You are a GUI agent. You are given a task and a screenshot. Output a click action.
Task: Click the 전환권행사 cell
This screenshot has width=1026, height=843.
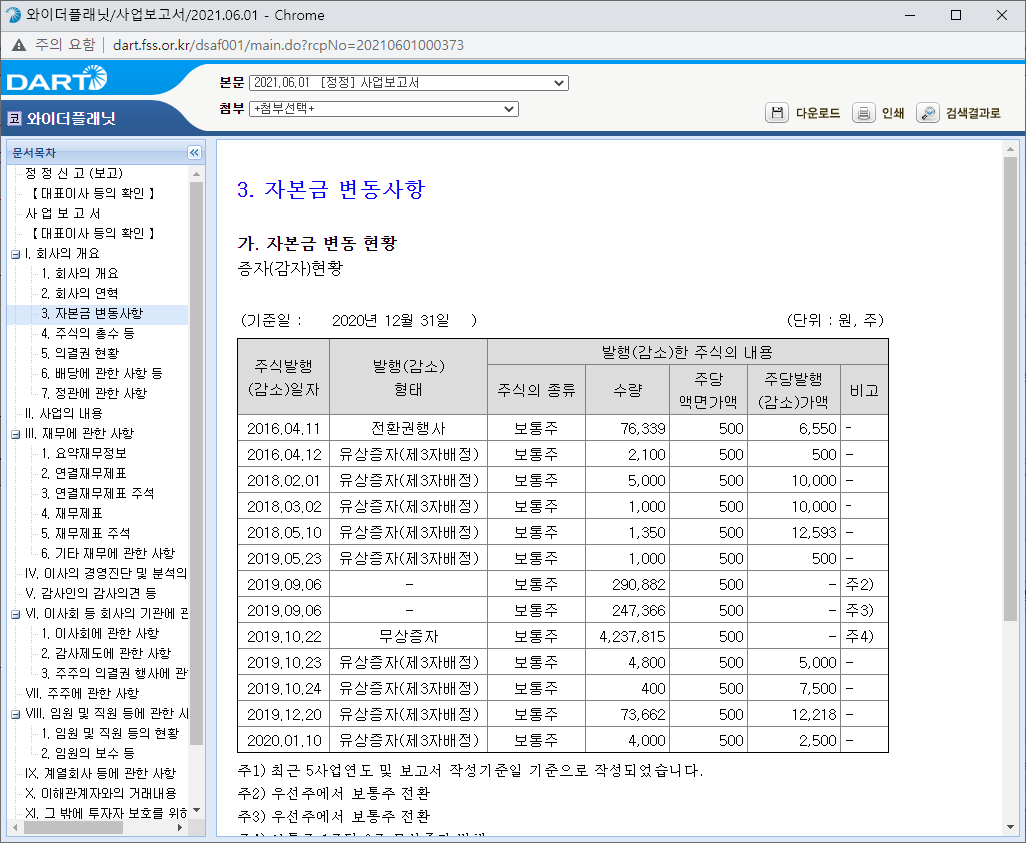pyautogui.click(x=408, y=429)
